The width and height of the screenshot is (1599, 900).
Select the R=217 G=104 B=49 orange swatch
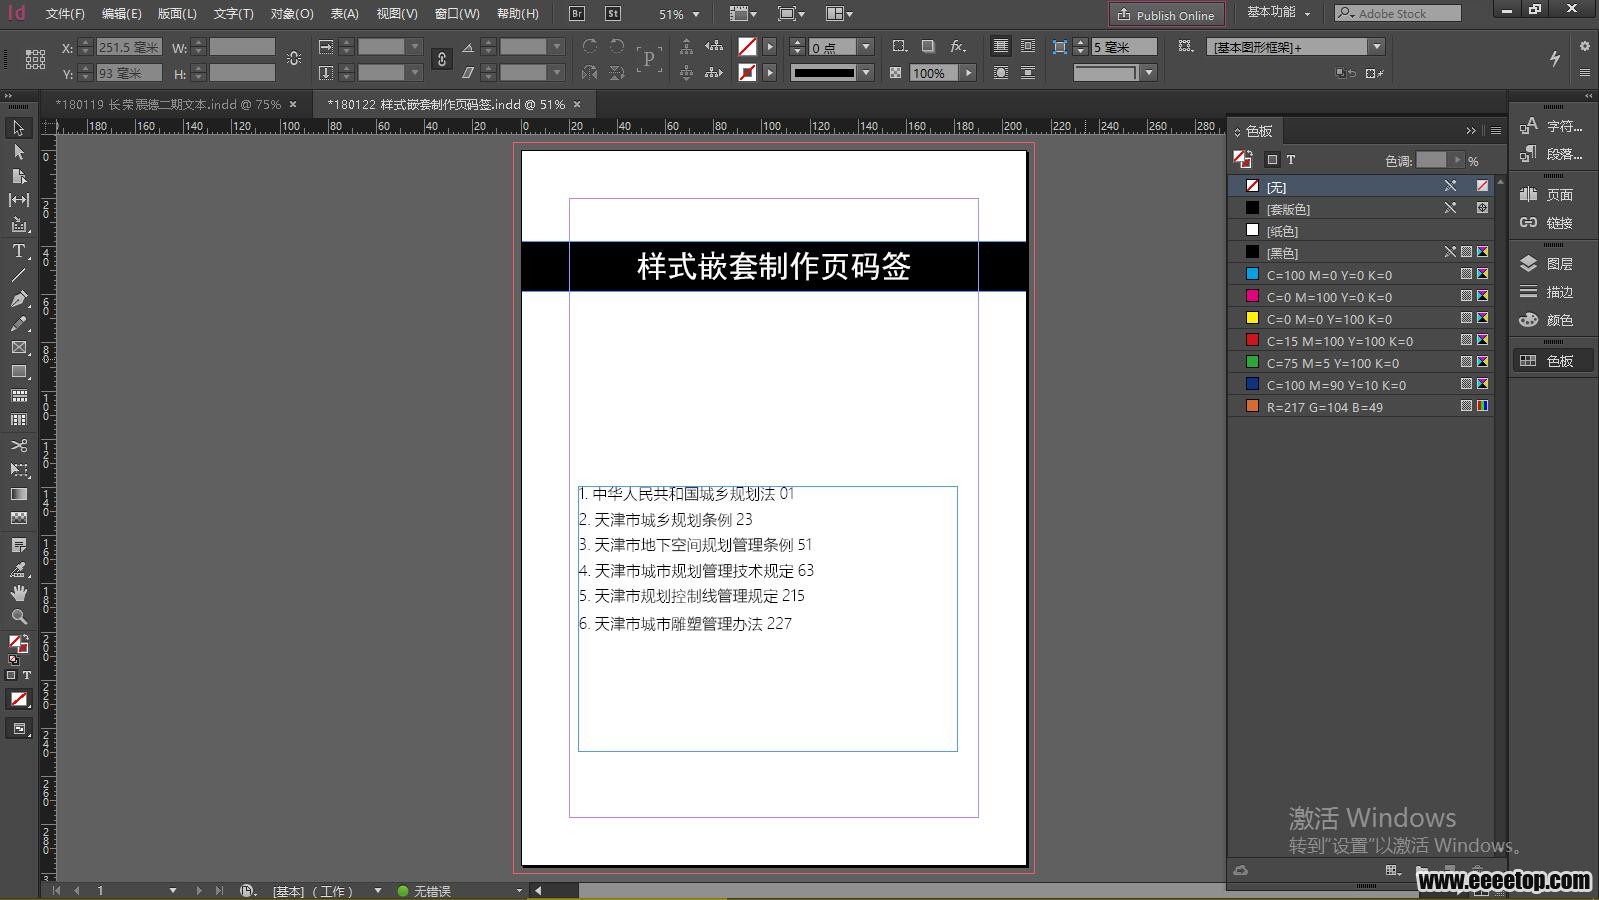[1361, 407]
